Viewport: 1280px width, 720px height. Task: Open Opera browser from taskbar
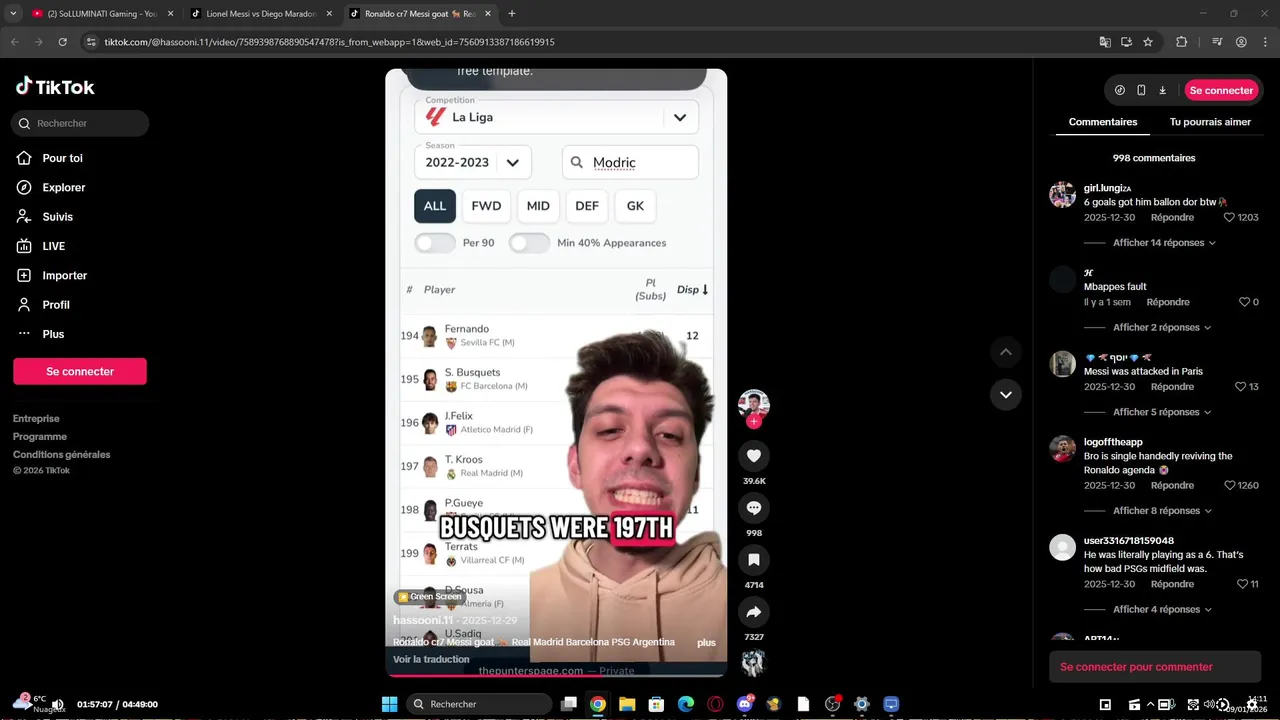pos(715,704)
